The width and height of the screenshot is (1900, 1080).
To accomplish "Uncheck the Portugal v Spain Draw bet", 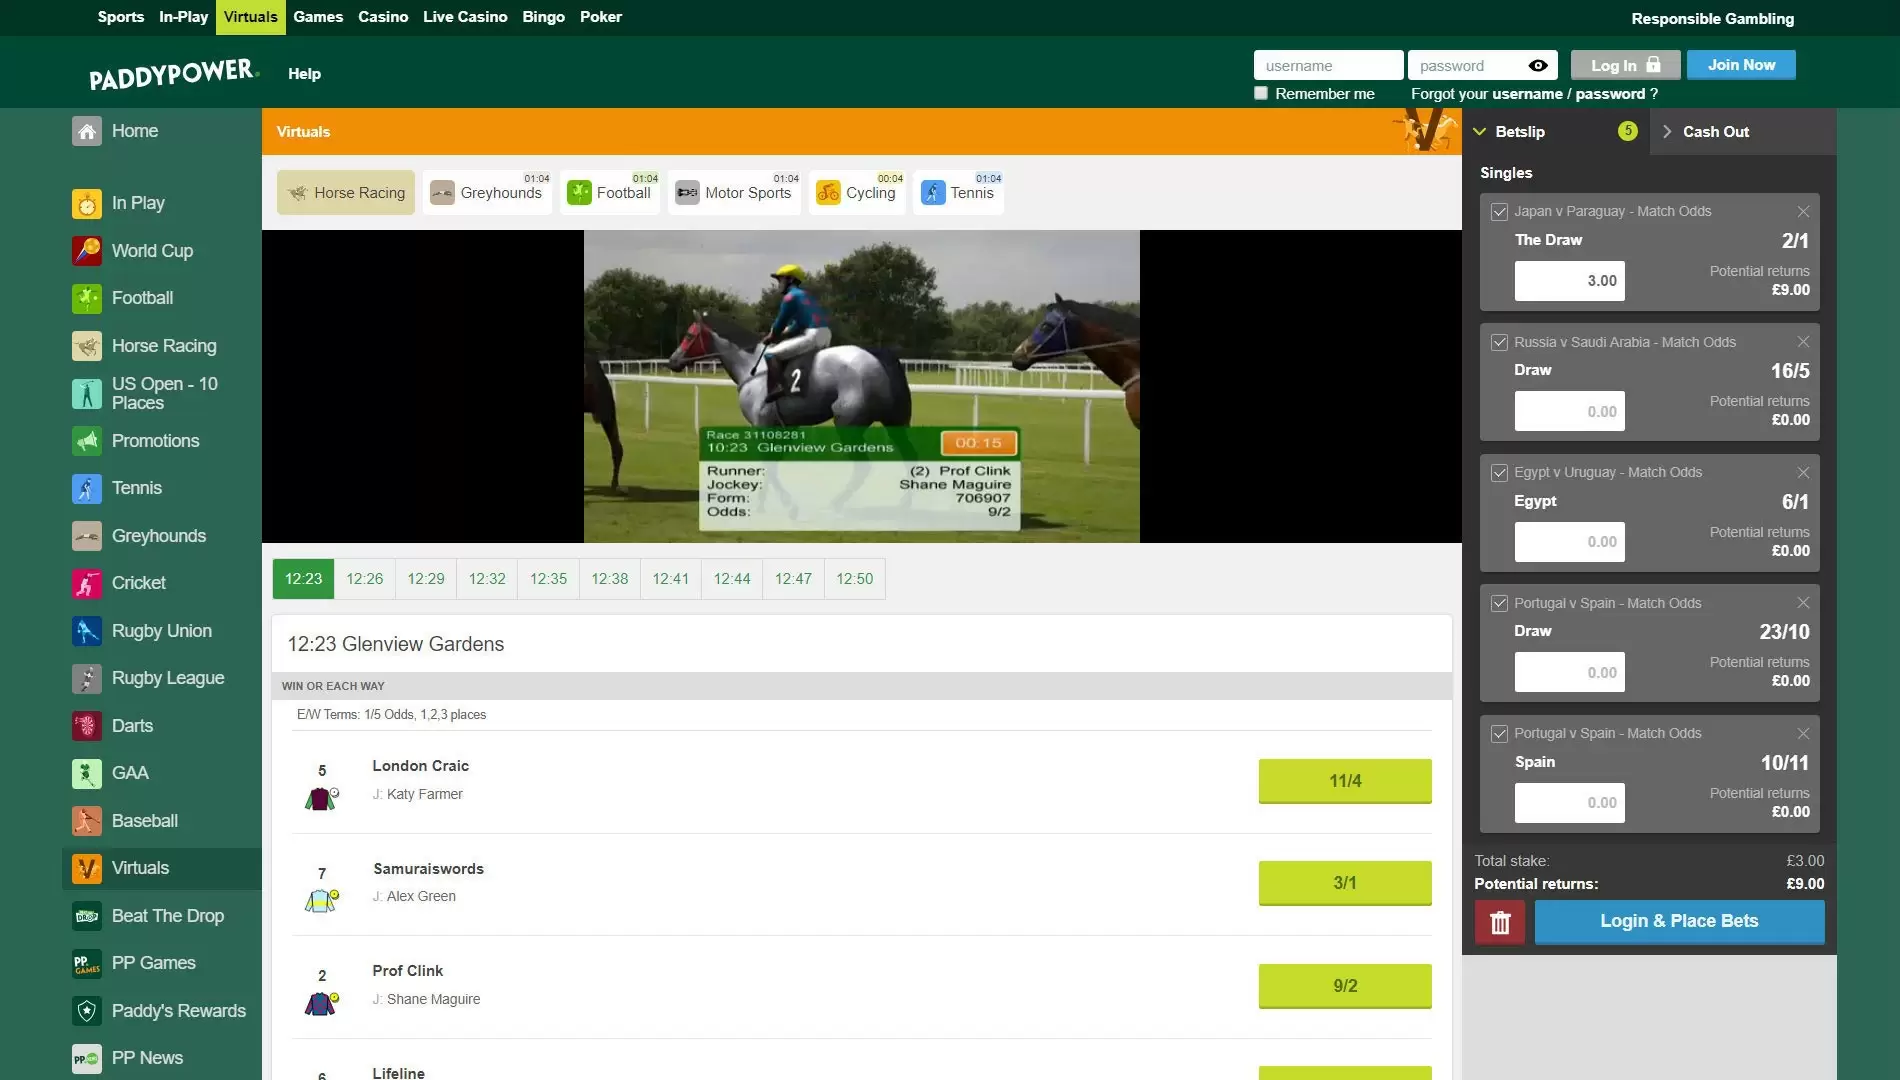I will (x=1499, y=603).
